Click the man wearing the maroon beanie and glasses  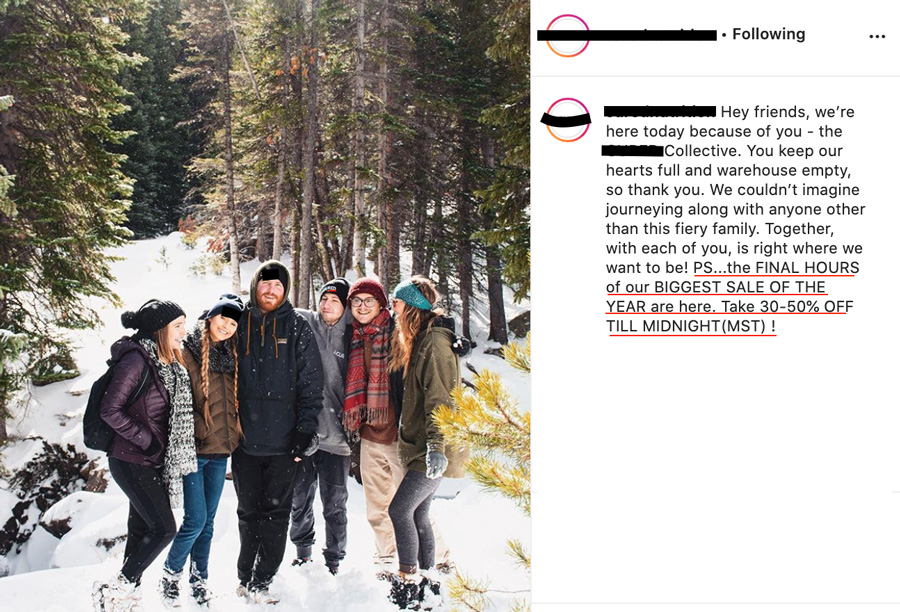pyautogui.click(x=370, y=413)
